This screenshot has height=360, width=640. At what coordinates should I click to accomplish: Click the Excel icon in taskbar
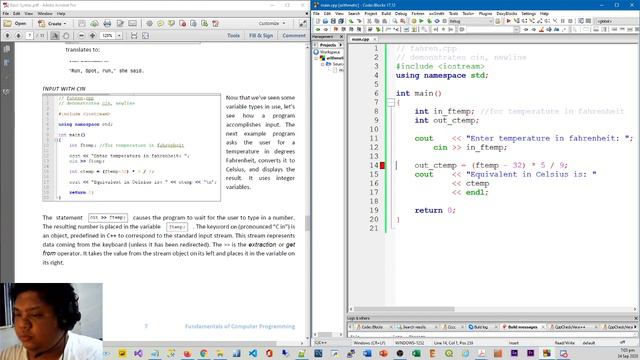coord(416,353)
